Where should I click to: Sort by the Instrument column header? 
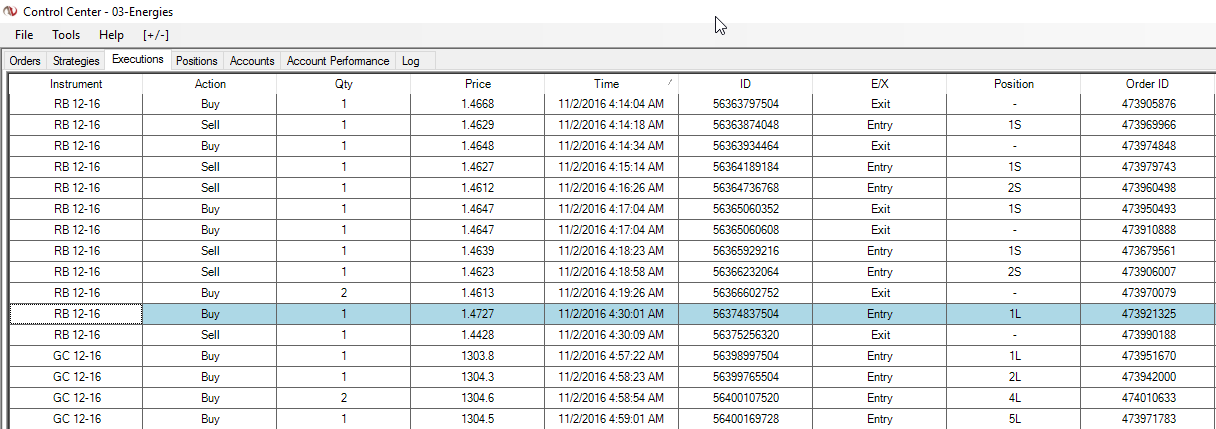[76, 84]
